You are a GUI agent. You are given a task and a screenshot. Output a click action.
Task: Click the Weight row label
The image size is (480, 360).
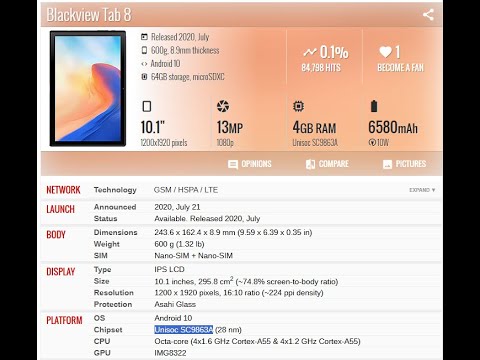[x=107, y=244]
